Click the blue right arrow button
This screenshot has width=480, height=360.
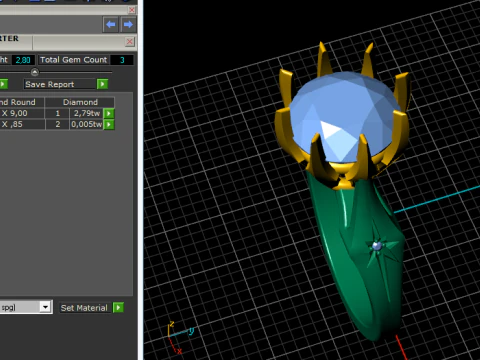[x=128, y=24]
